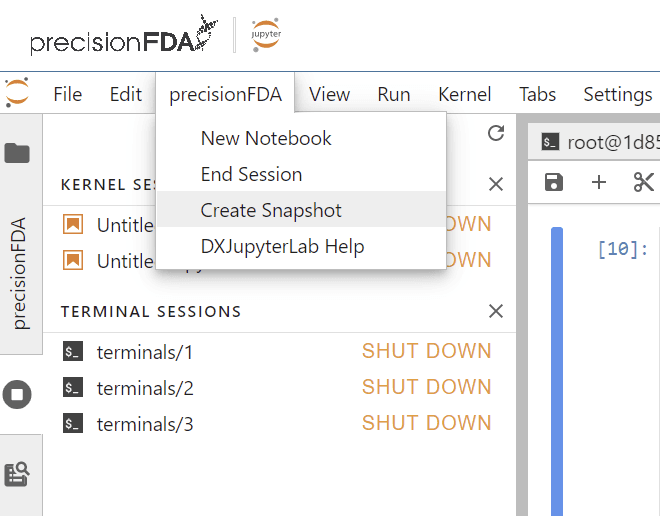Close all kernel sessions X
Viewport: 660px width, 516px height.
(495, 184)
